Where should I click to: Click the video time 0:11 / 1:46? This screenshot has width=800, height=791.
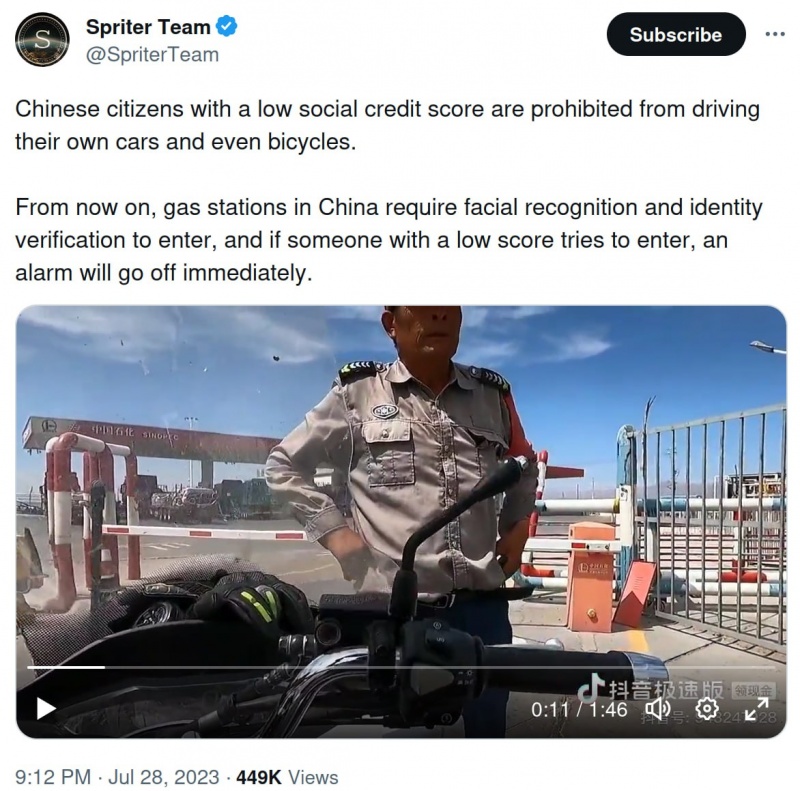point(579,709)
